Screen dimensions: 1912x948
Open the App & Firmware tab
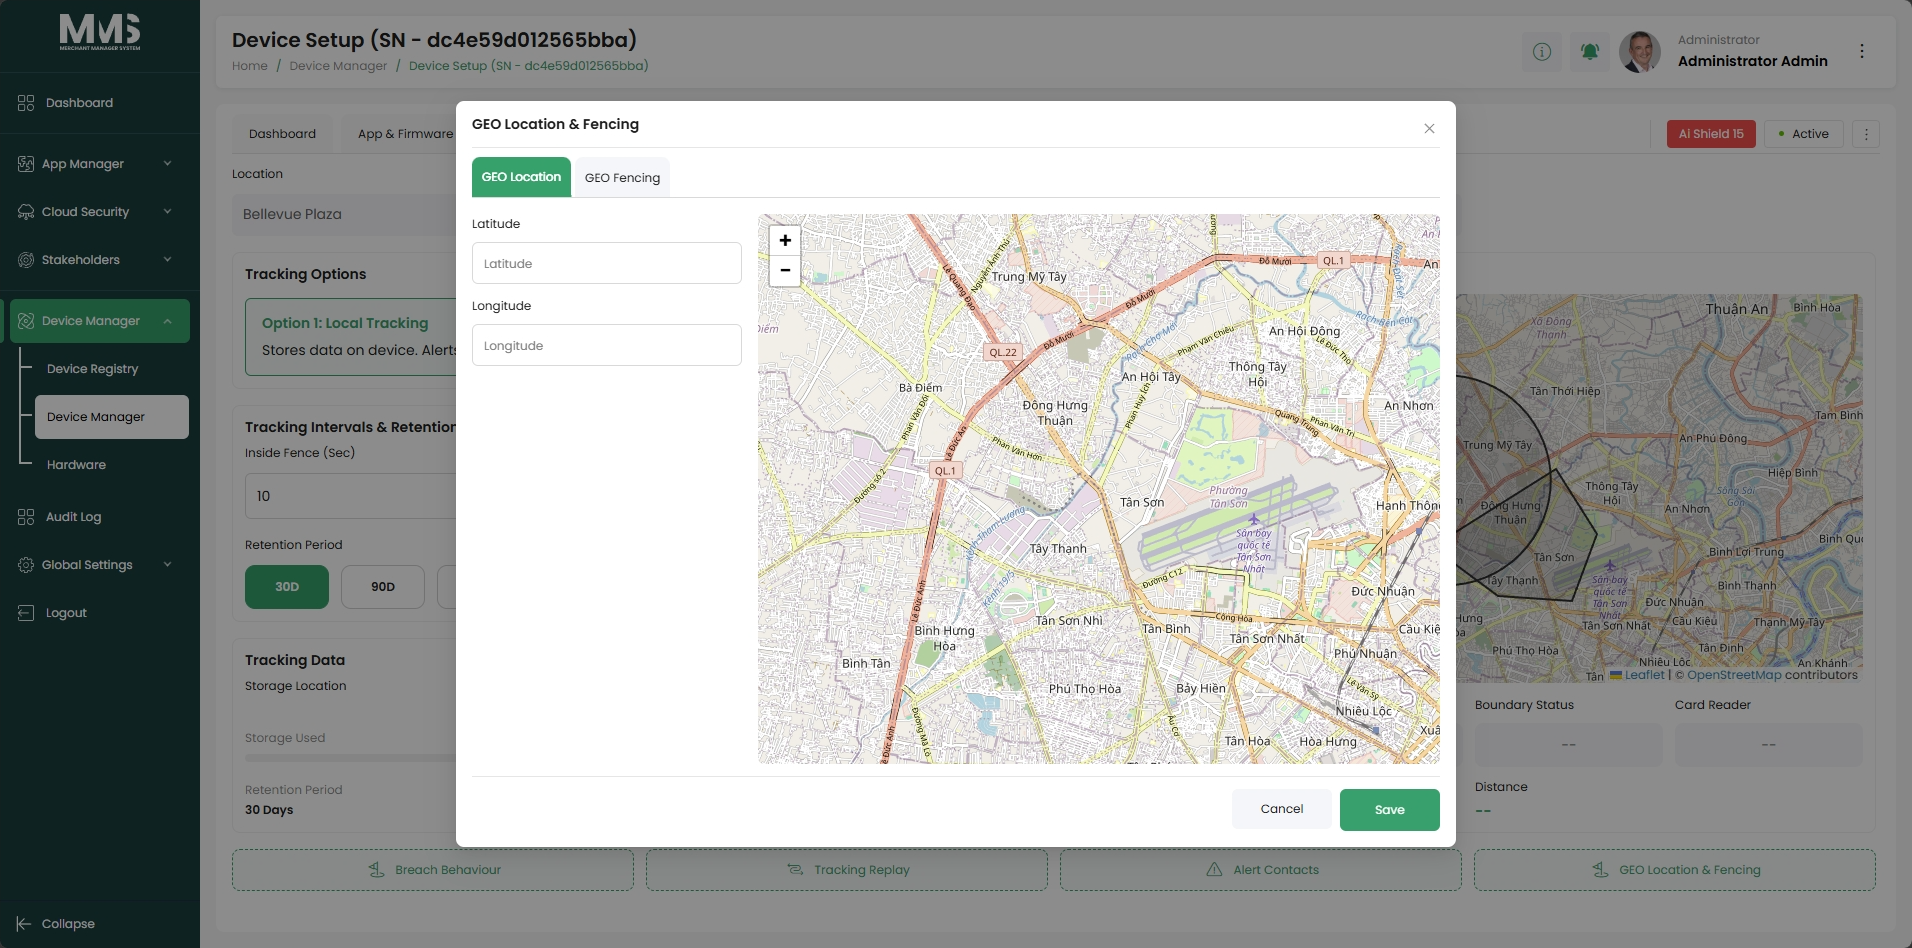(x=405, y=134)
